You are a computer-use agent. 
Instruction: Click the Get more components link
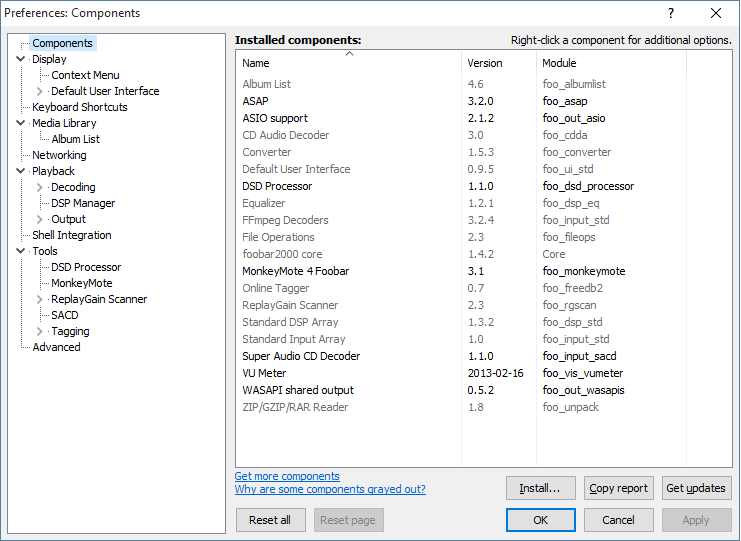click(x=287, y=476)
